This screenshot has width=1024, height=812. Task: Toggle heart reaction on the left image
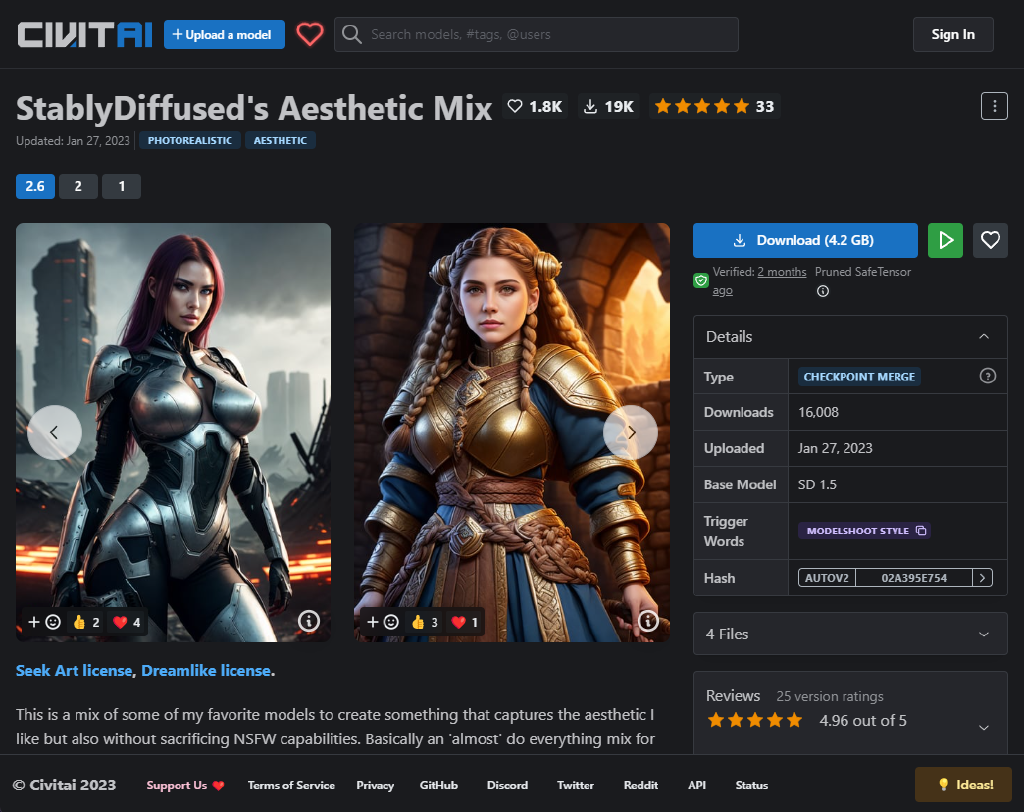[127, 622]
